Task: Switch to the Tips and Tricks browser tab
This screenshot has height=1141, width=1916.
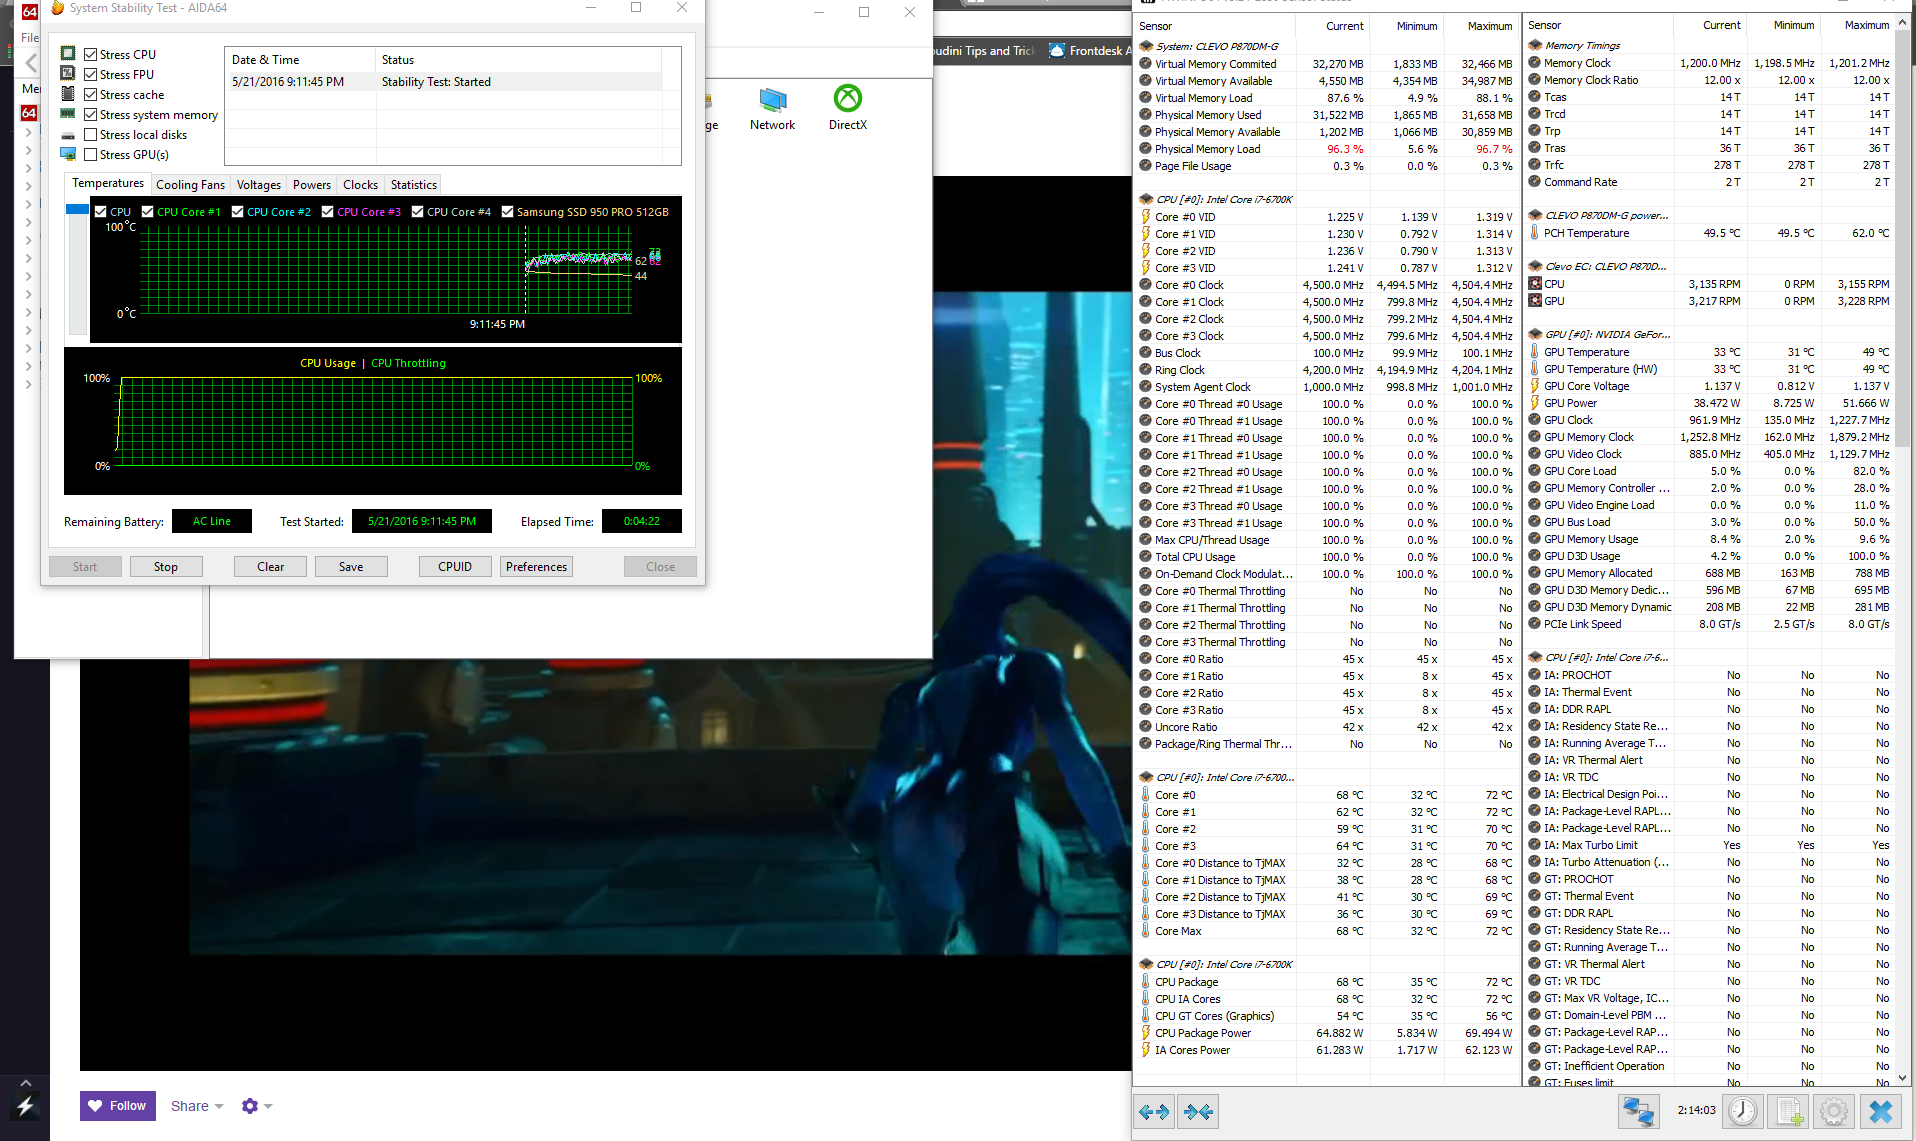Action: pyautogui.click(x=984, y=51)
